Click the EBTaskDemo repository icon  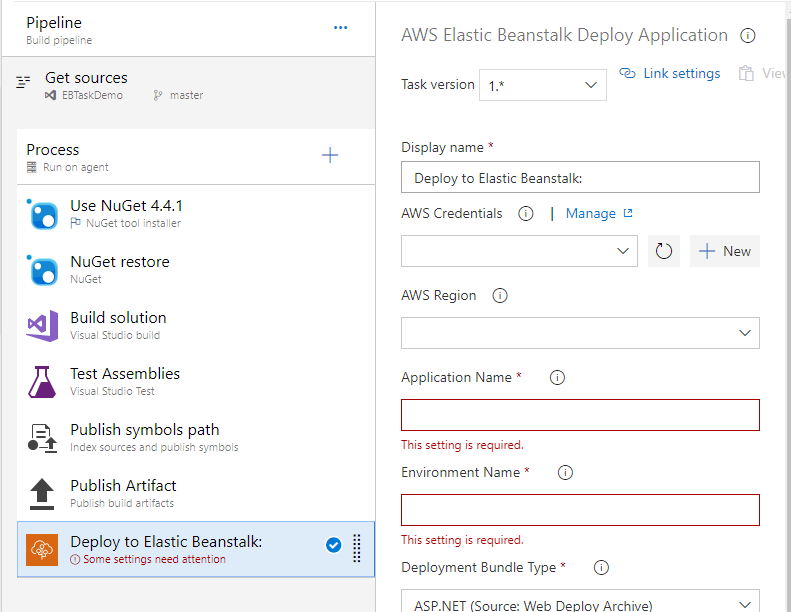click(x=50, y=95)
